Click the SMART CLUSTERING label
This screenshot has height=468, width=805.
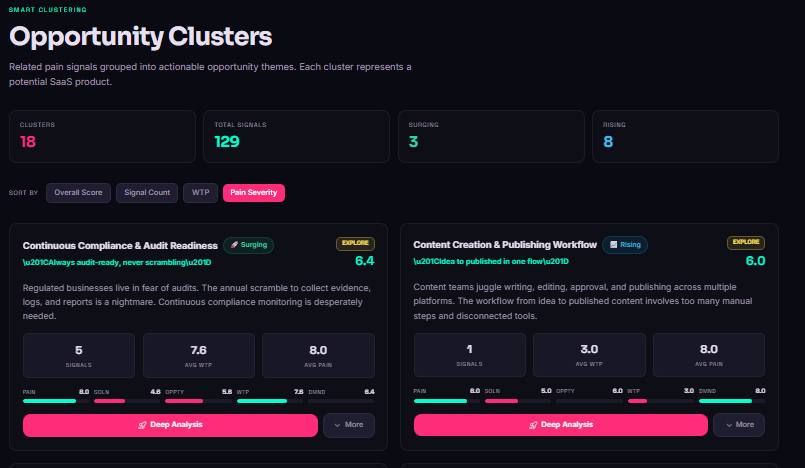[48, 10]
